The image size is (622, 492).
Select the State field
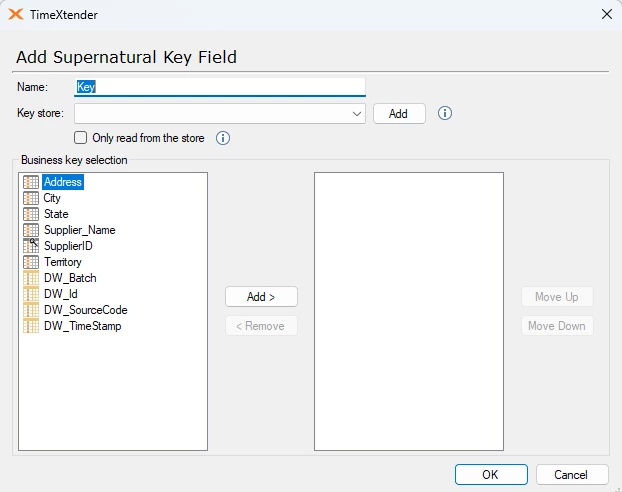(56, 214)
